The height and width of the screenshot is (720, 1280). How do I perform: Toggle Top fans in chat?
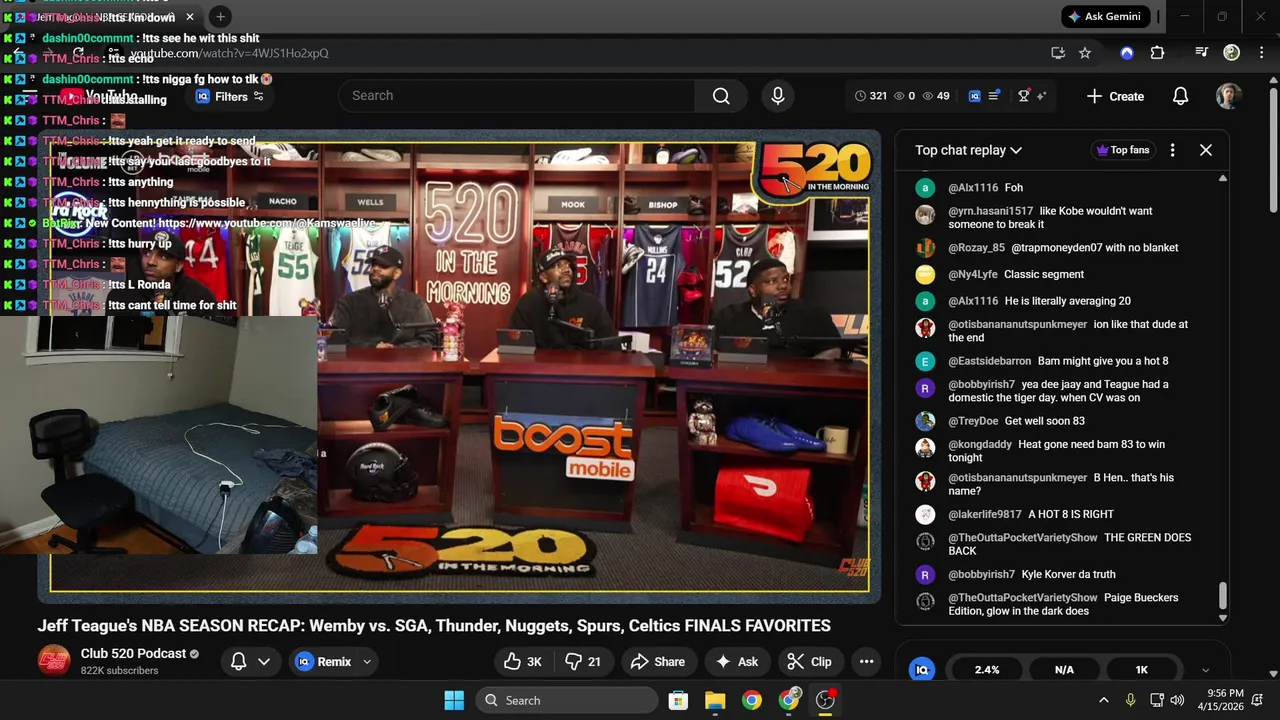[1123, 150]
